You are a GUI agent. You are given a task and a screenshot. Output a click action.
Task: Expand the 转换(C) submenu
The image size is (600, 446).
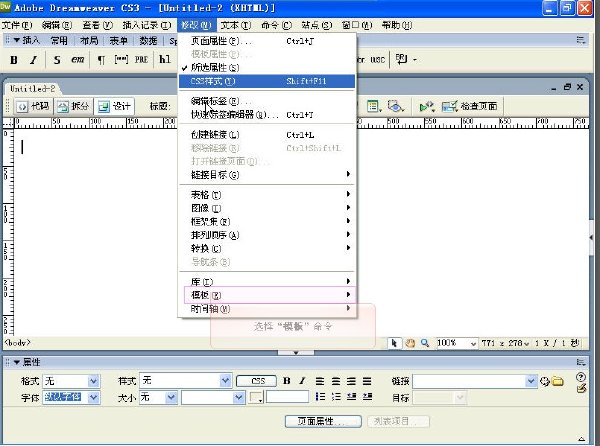pos(267,248)
